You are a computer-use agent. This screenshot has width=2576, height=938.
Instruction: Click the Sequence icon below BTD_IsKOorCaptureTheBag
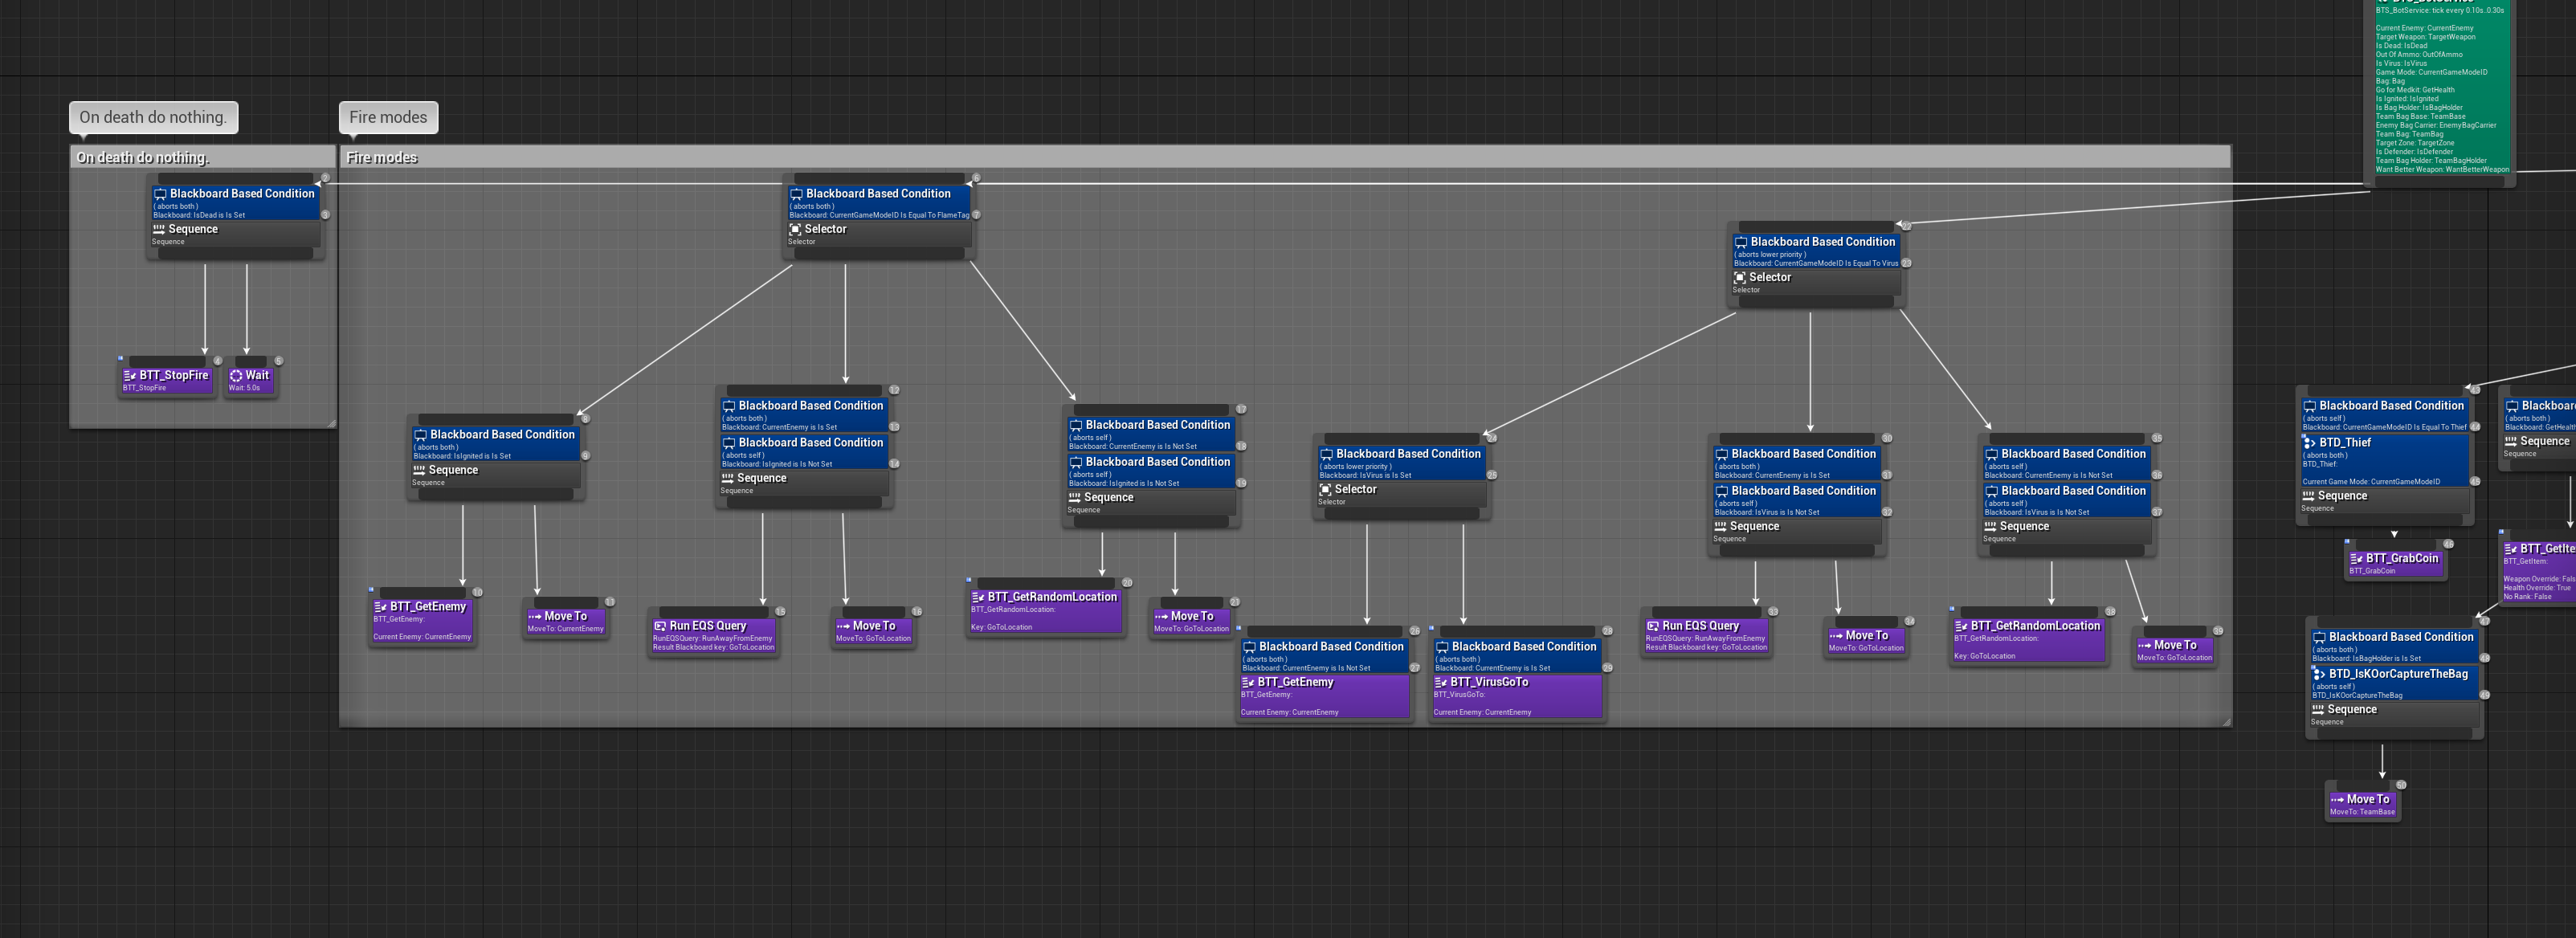[x=2318, y=710]
